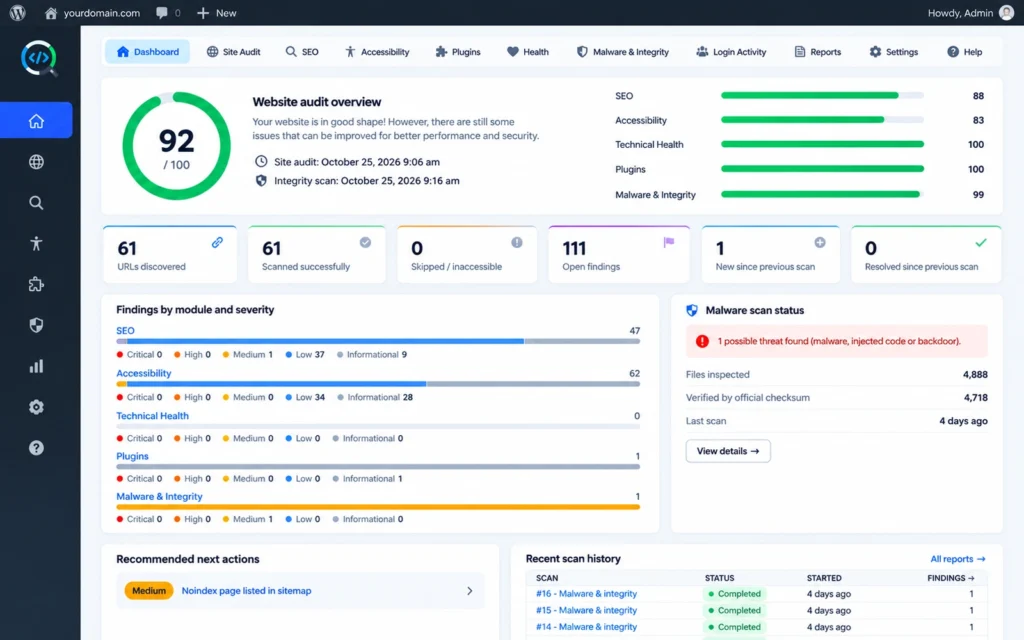Click check icon on Resolved since previous scan card
This screenshot has width=1024, height=640.
pos(981,242)
